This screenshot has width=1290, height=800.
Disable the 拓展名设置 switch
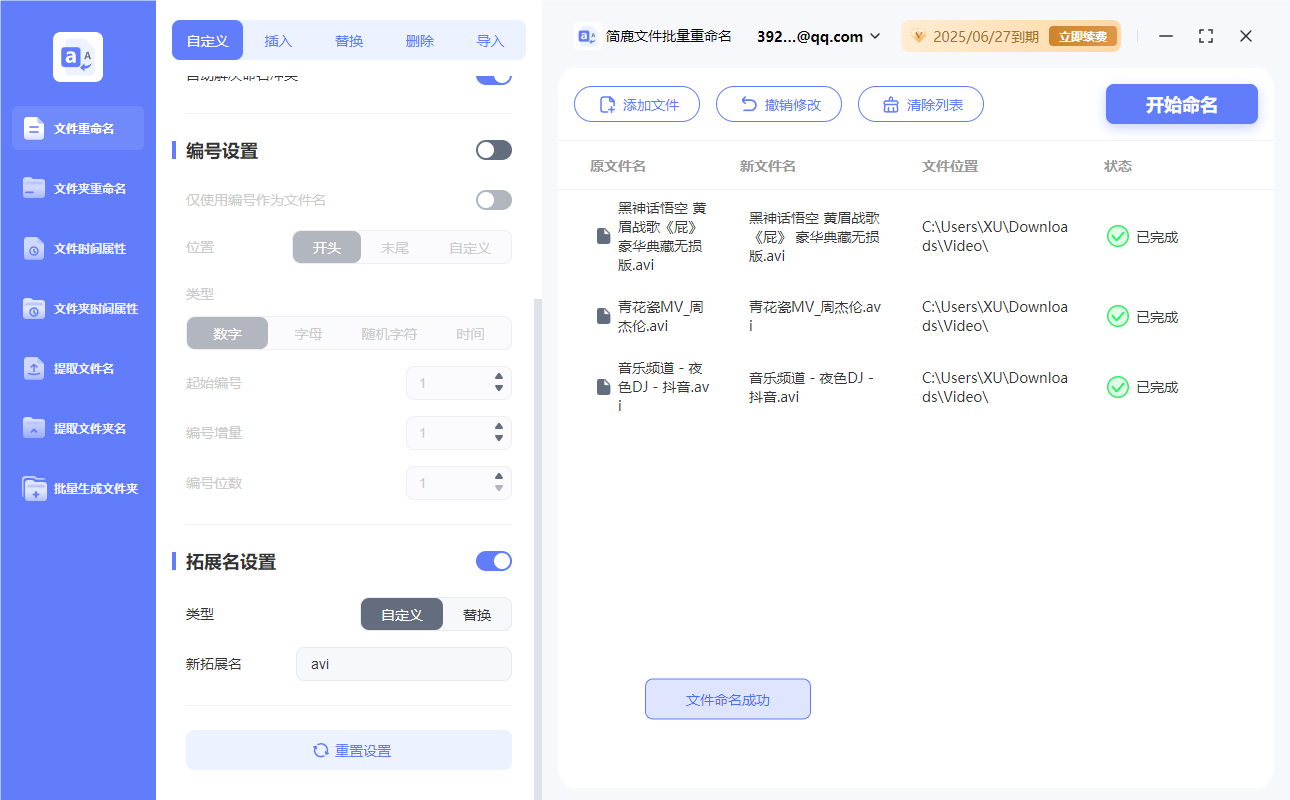[x=493, y=561]
